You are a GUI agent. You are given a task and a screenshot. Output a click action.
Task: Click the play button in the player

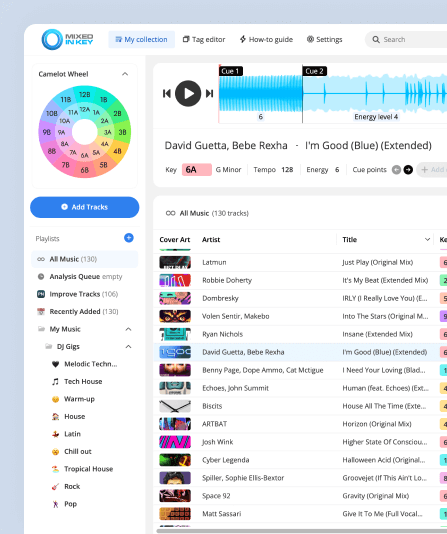[188, 93]
